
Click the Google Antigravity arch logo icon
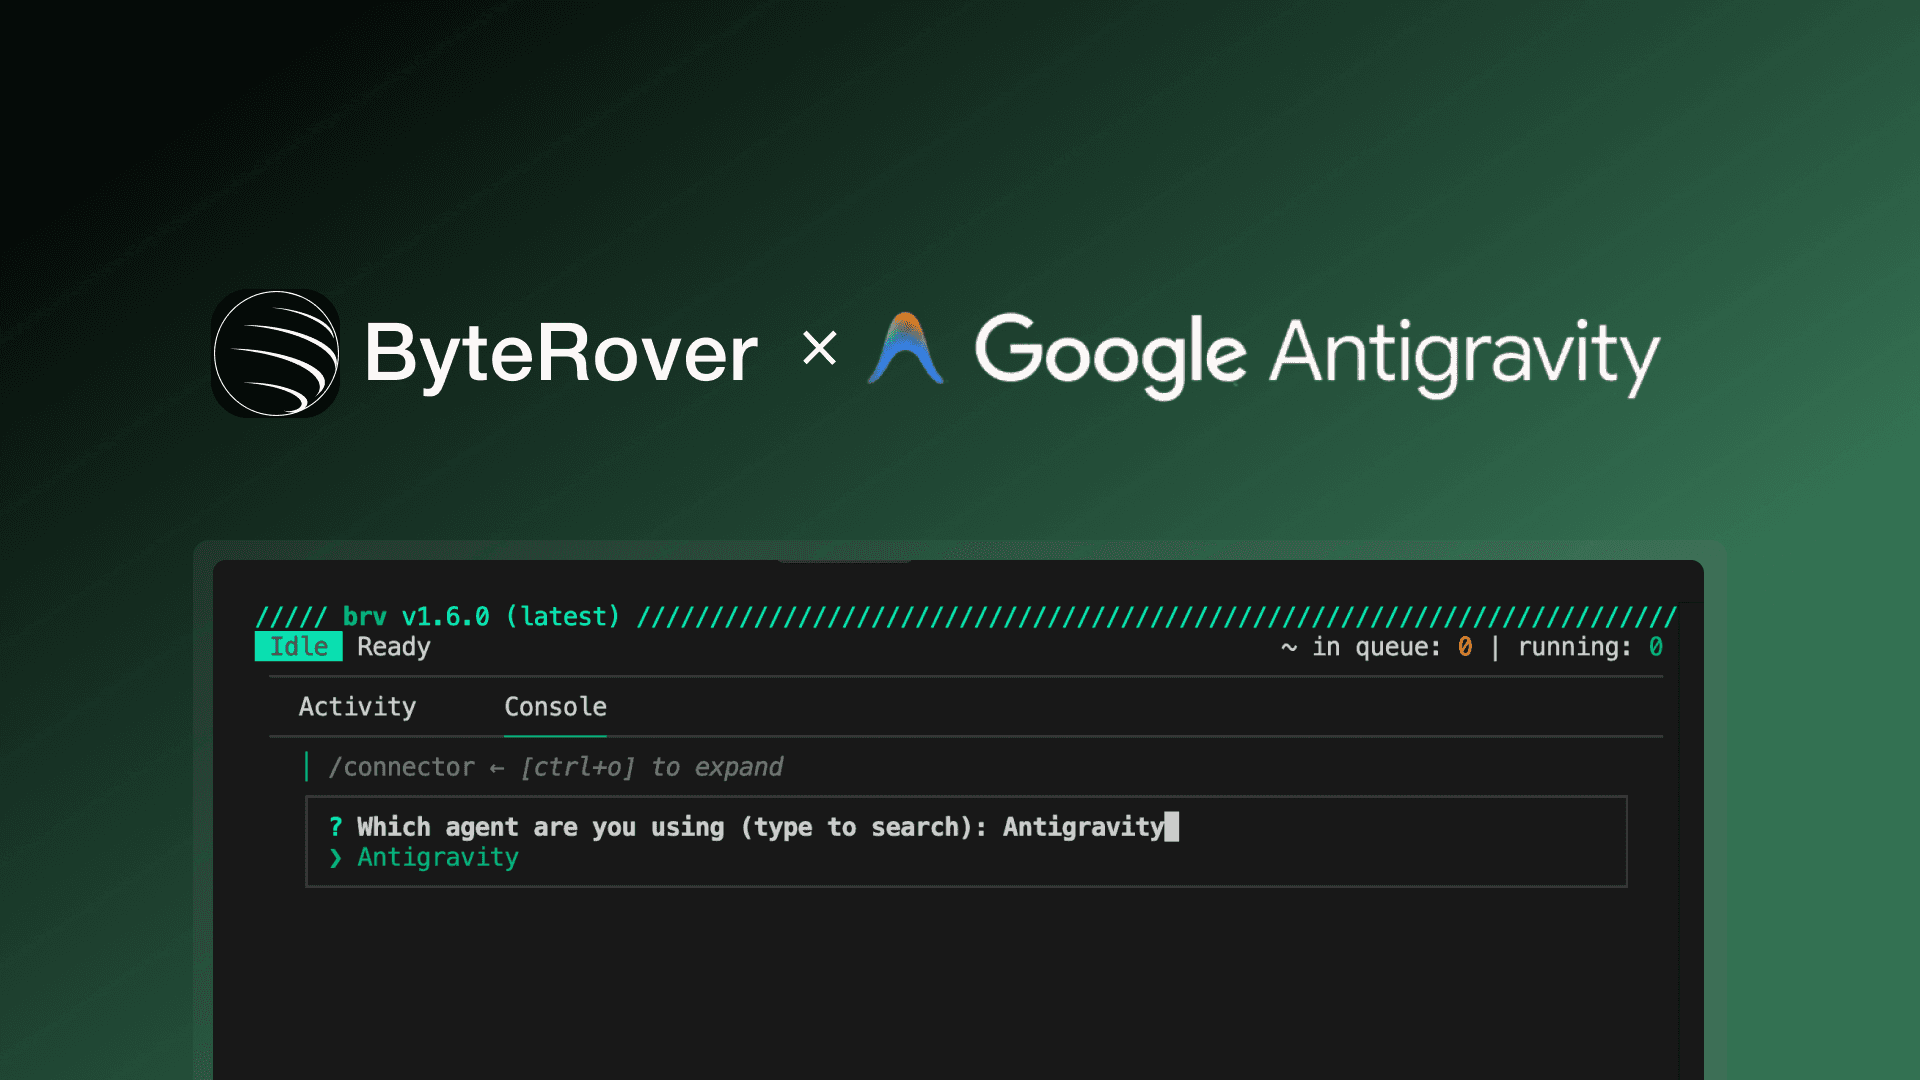coord(905,350)
